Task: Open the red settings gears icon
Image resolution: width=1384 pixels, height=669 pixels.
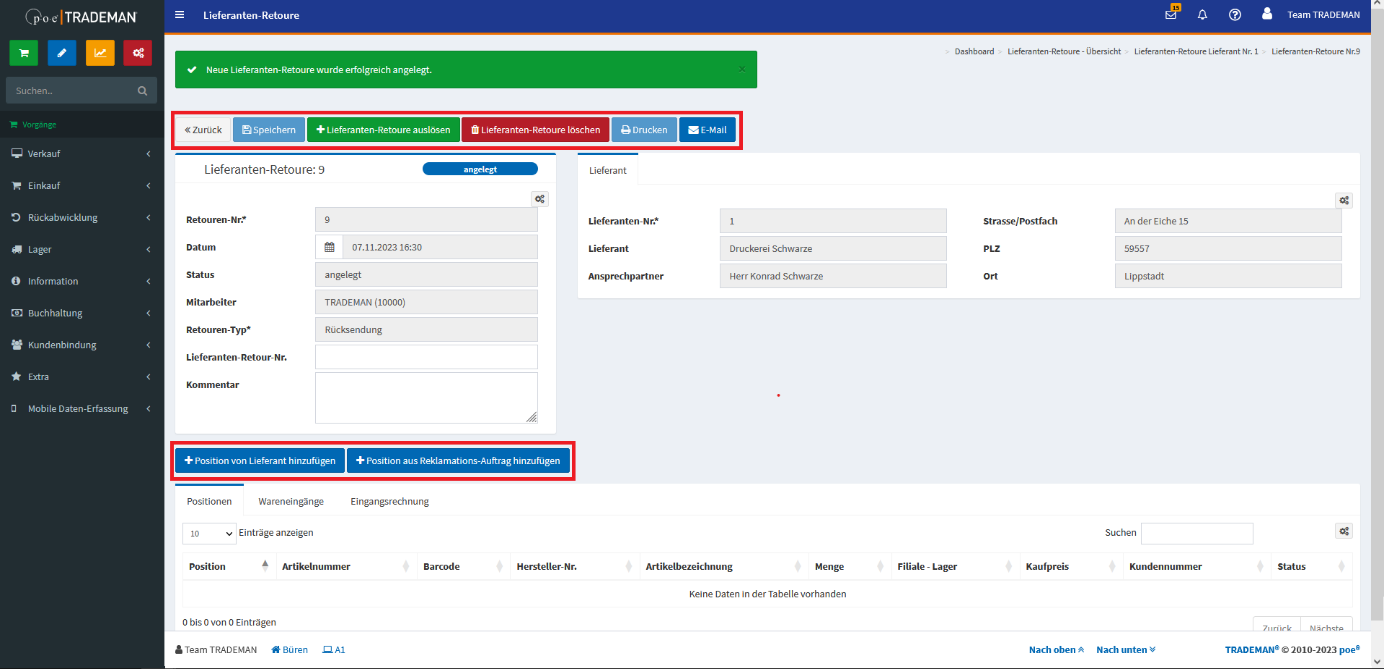Action: coord(138,53)
